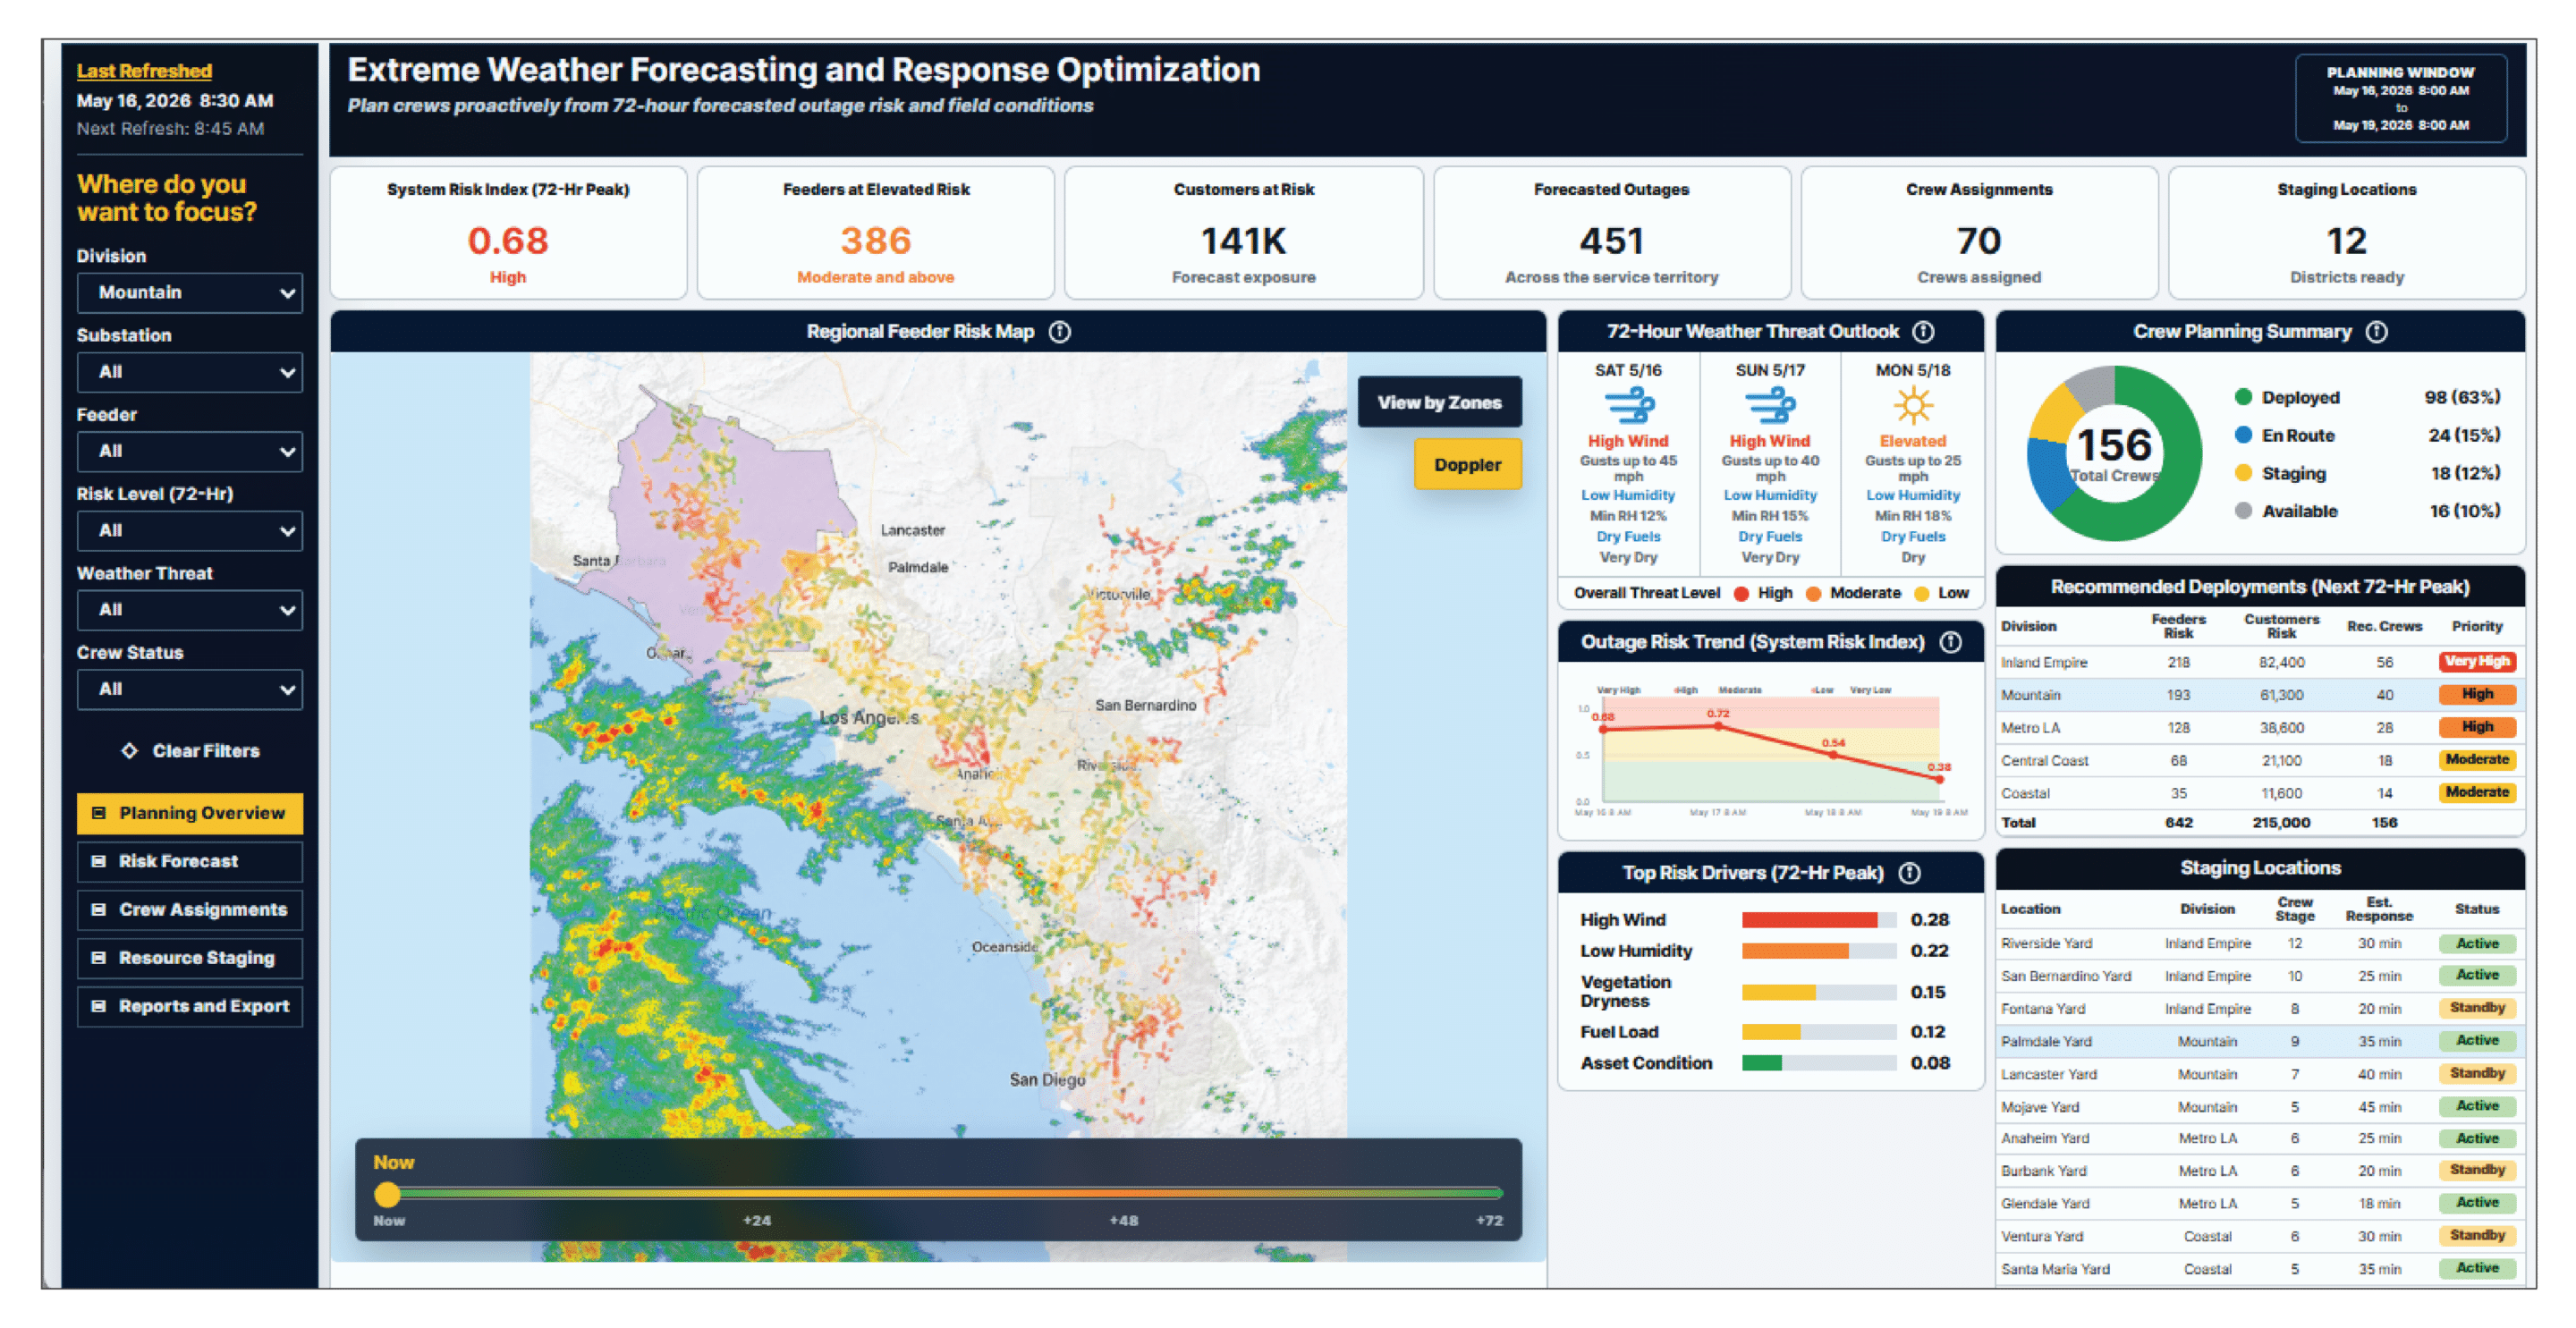Open the Weather Threat dropdown
Viewport: 2576px width, 1328px height.
[190, 610]
